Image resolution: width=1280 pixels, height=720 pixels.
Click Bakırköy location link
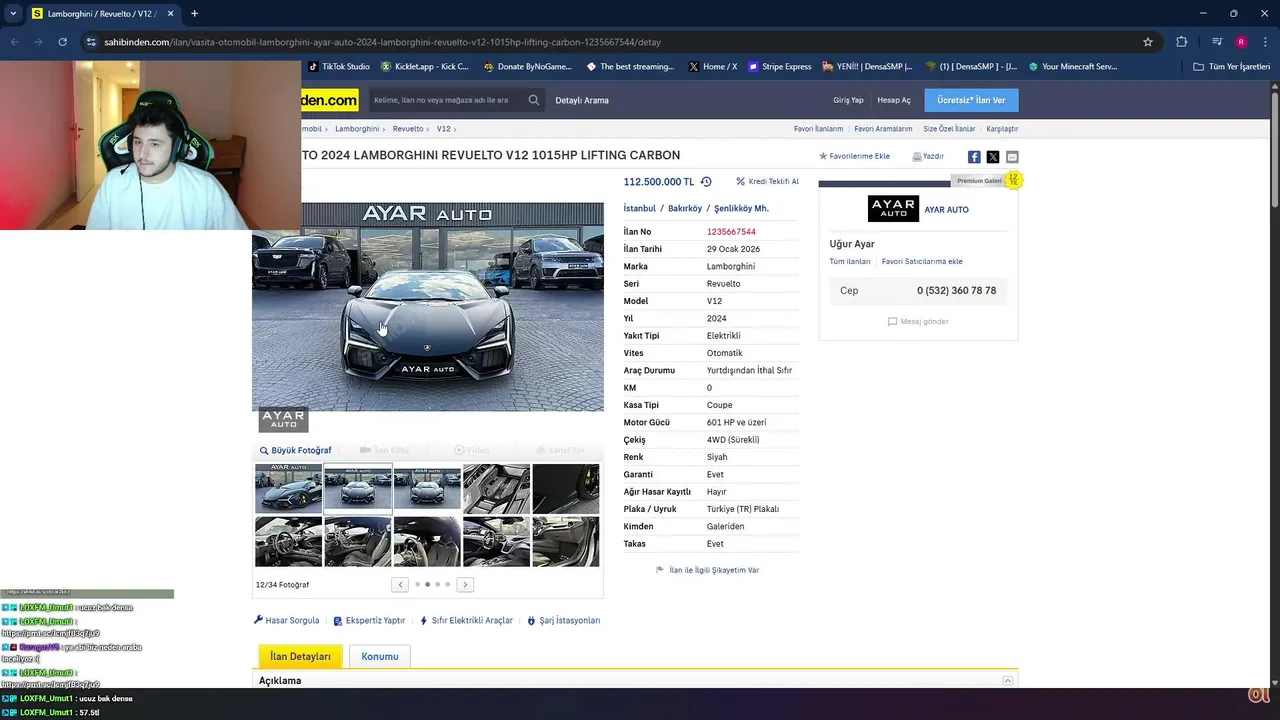[685, 209]
